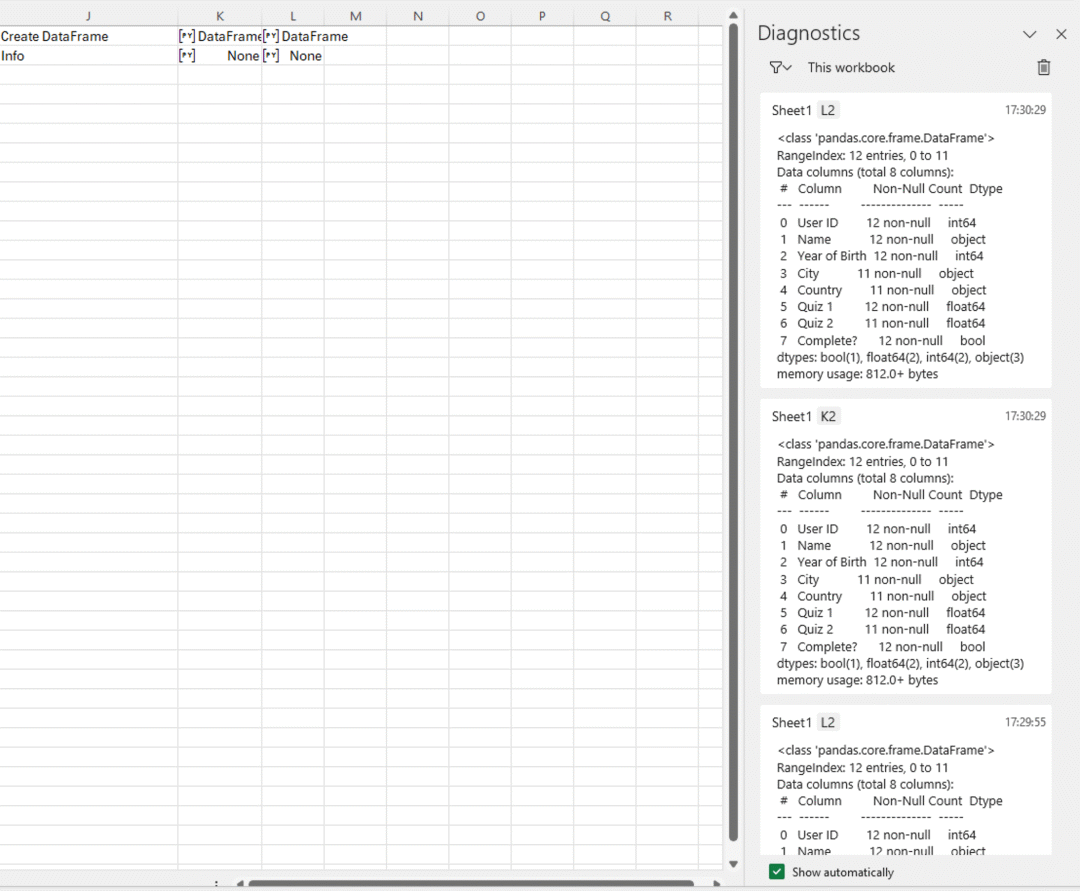
Task: Click the vertical scrollbar thumb
Action: (x=734, y=432)
